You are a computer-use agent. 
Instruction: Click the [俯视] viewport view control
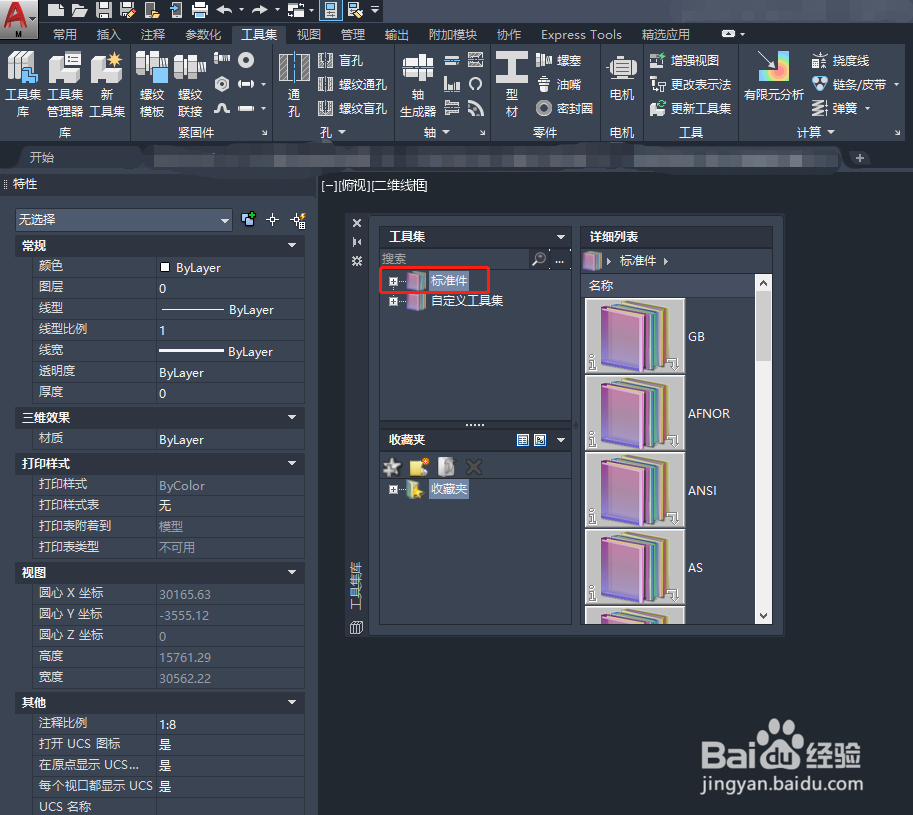point(354,186)
